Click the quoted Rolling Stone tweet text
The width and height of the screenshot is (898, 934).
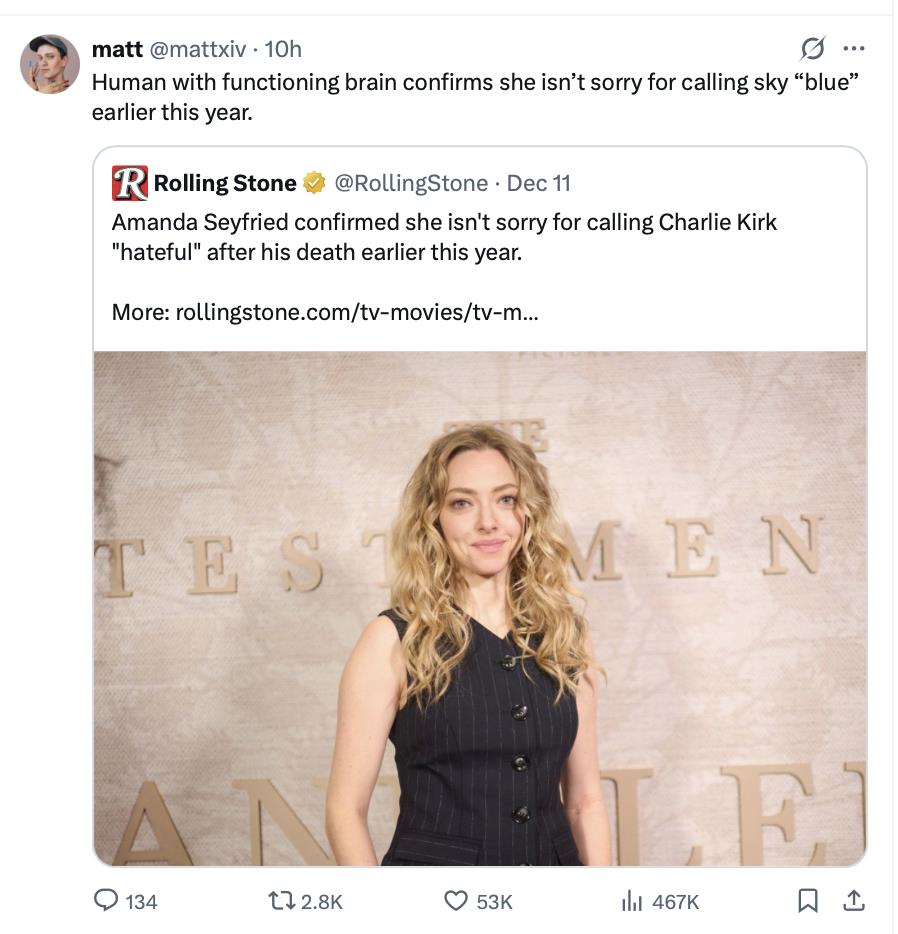tap(445, 236)
